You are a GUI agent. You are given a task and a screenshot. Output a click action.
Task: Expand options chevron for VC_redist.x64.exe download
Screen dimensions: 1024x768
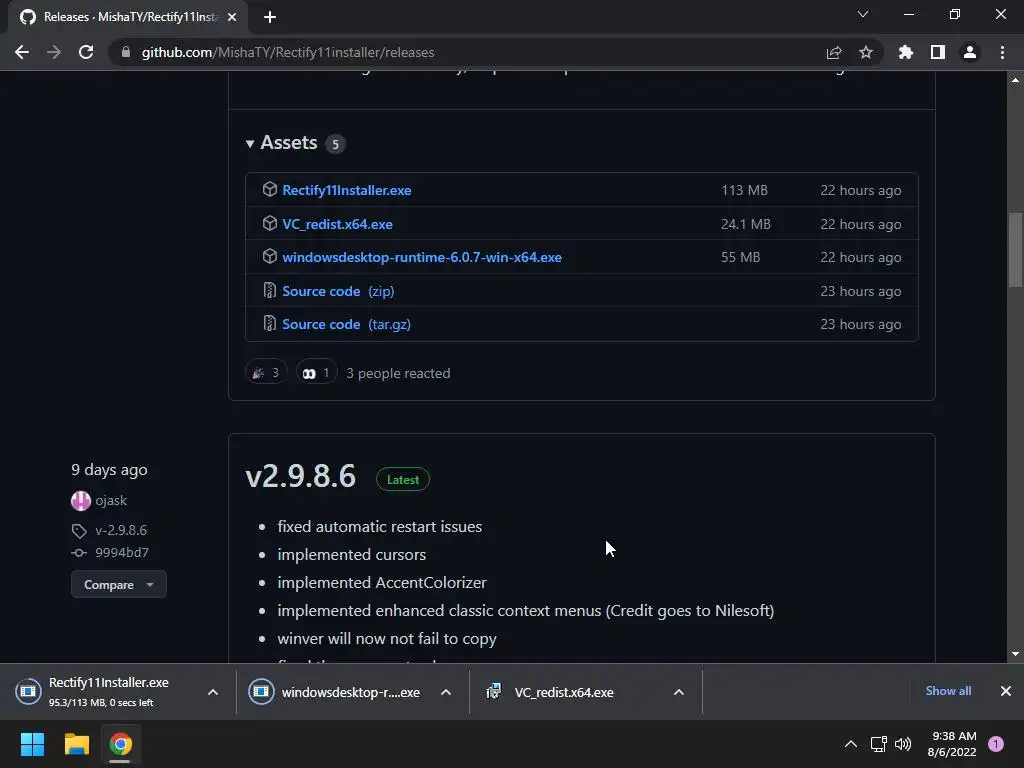(679, 692)
